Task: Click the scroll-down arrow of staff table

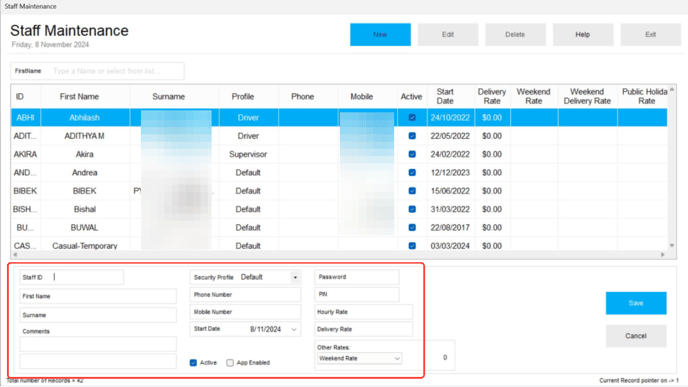Action: [x=672, y=246]
